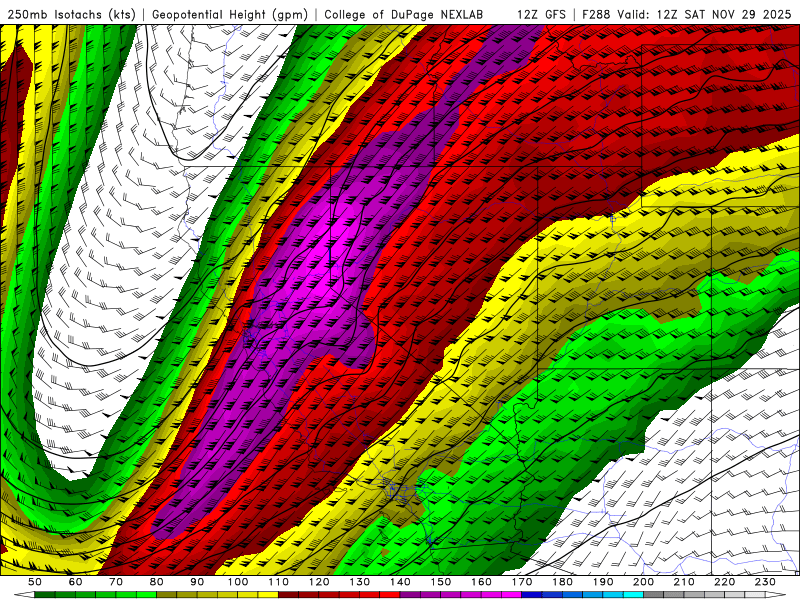
Task: Click the '250mb Isotachs (kts)' title text
Action: 71,14
